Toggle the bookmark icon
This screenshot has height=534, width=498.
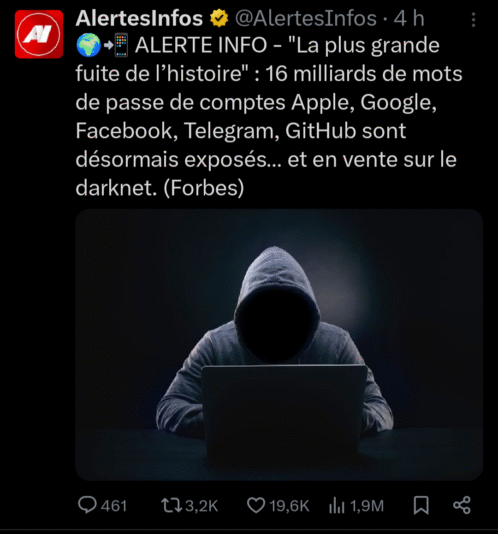421,505
